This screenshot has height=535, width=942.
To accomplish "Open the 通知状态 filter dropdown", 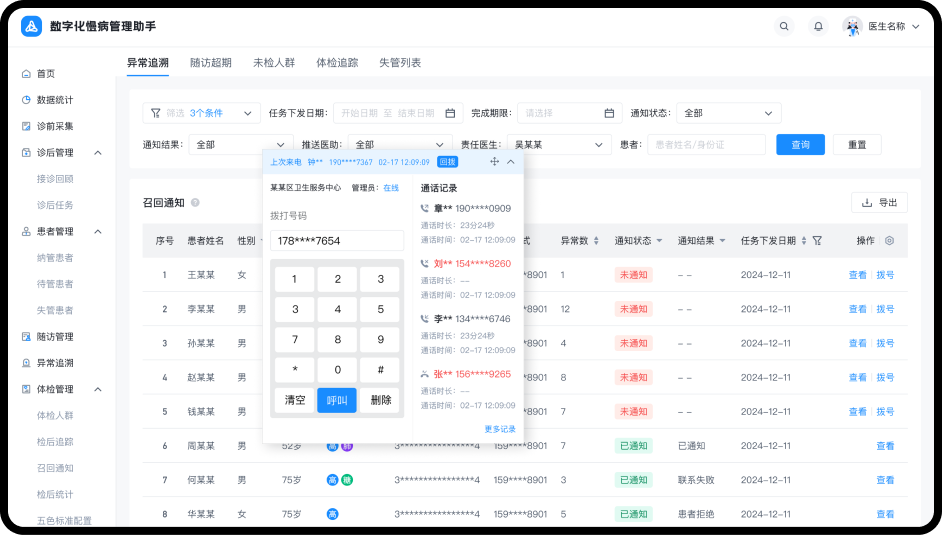I will point(728,113).
